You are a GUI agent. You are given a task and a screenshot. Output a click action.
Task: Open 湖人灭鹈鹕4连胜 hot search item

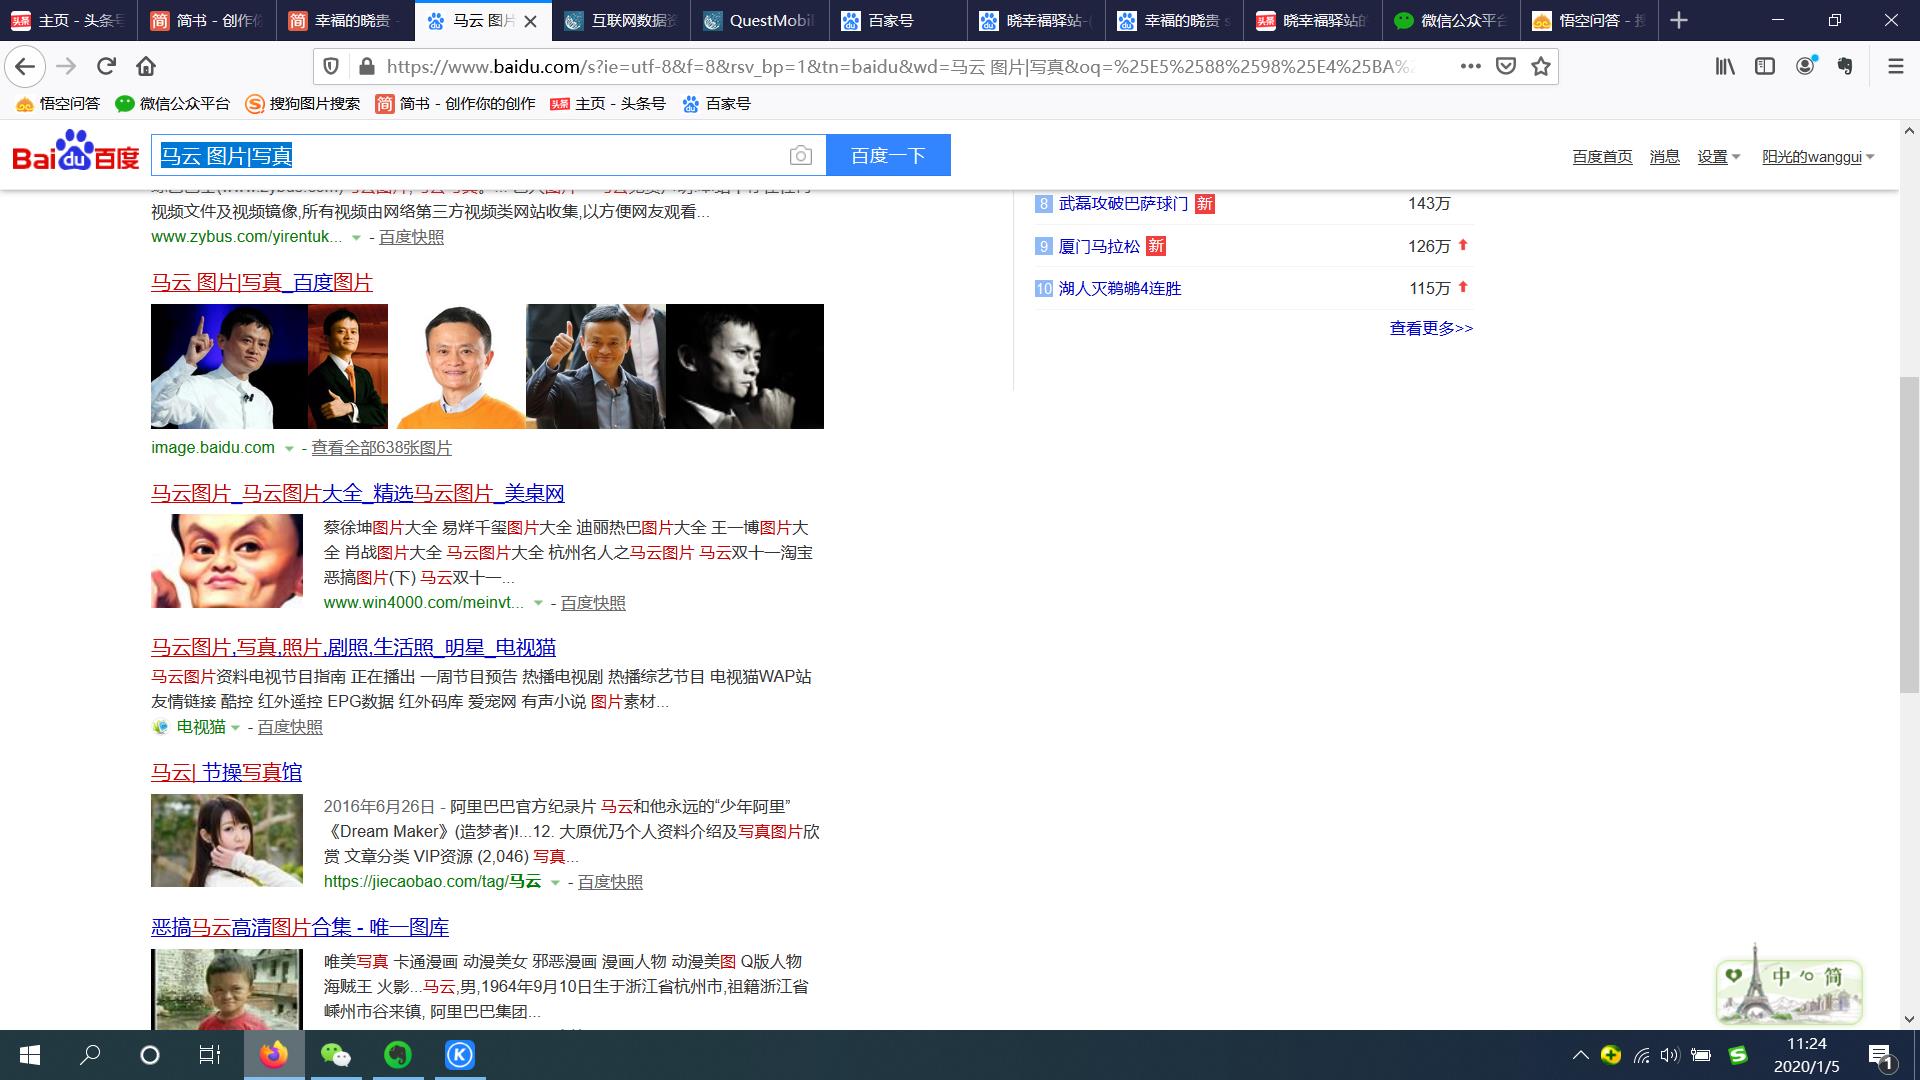[x=1119, y=288]
